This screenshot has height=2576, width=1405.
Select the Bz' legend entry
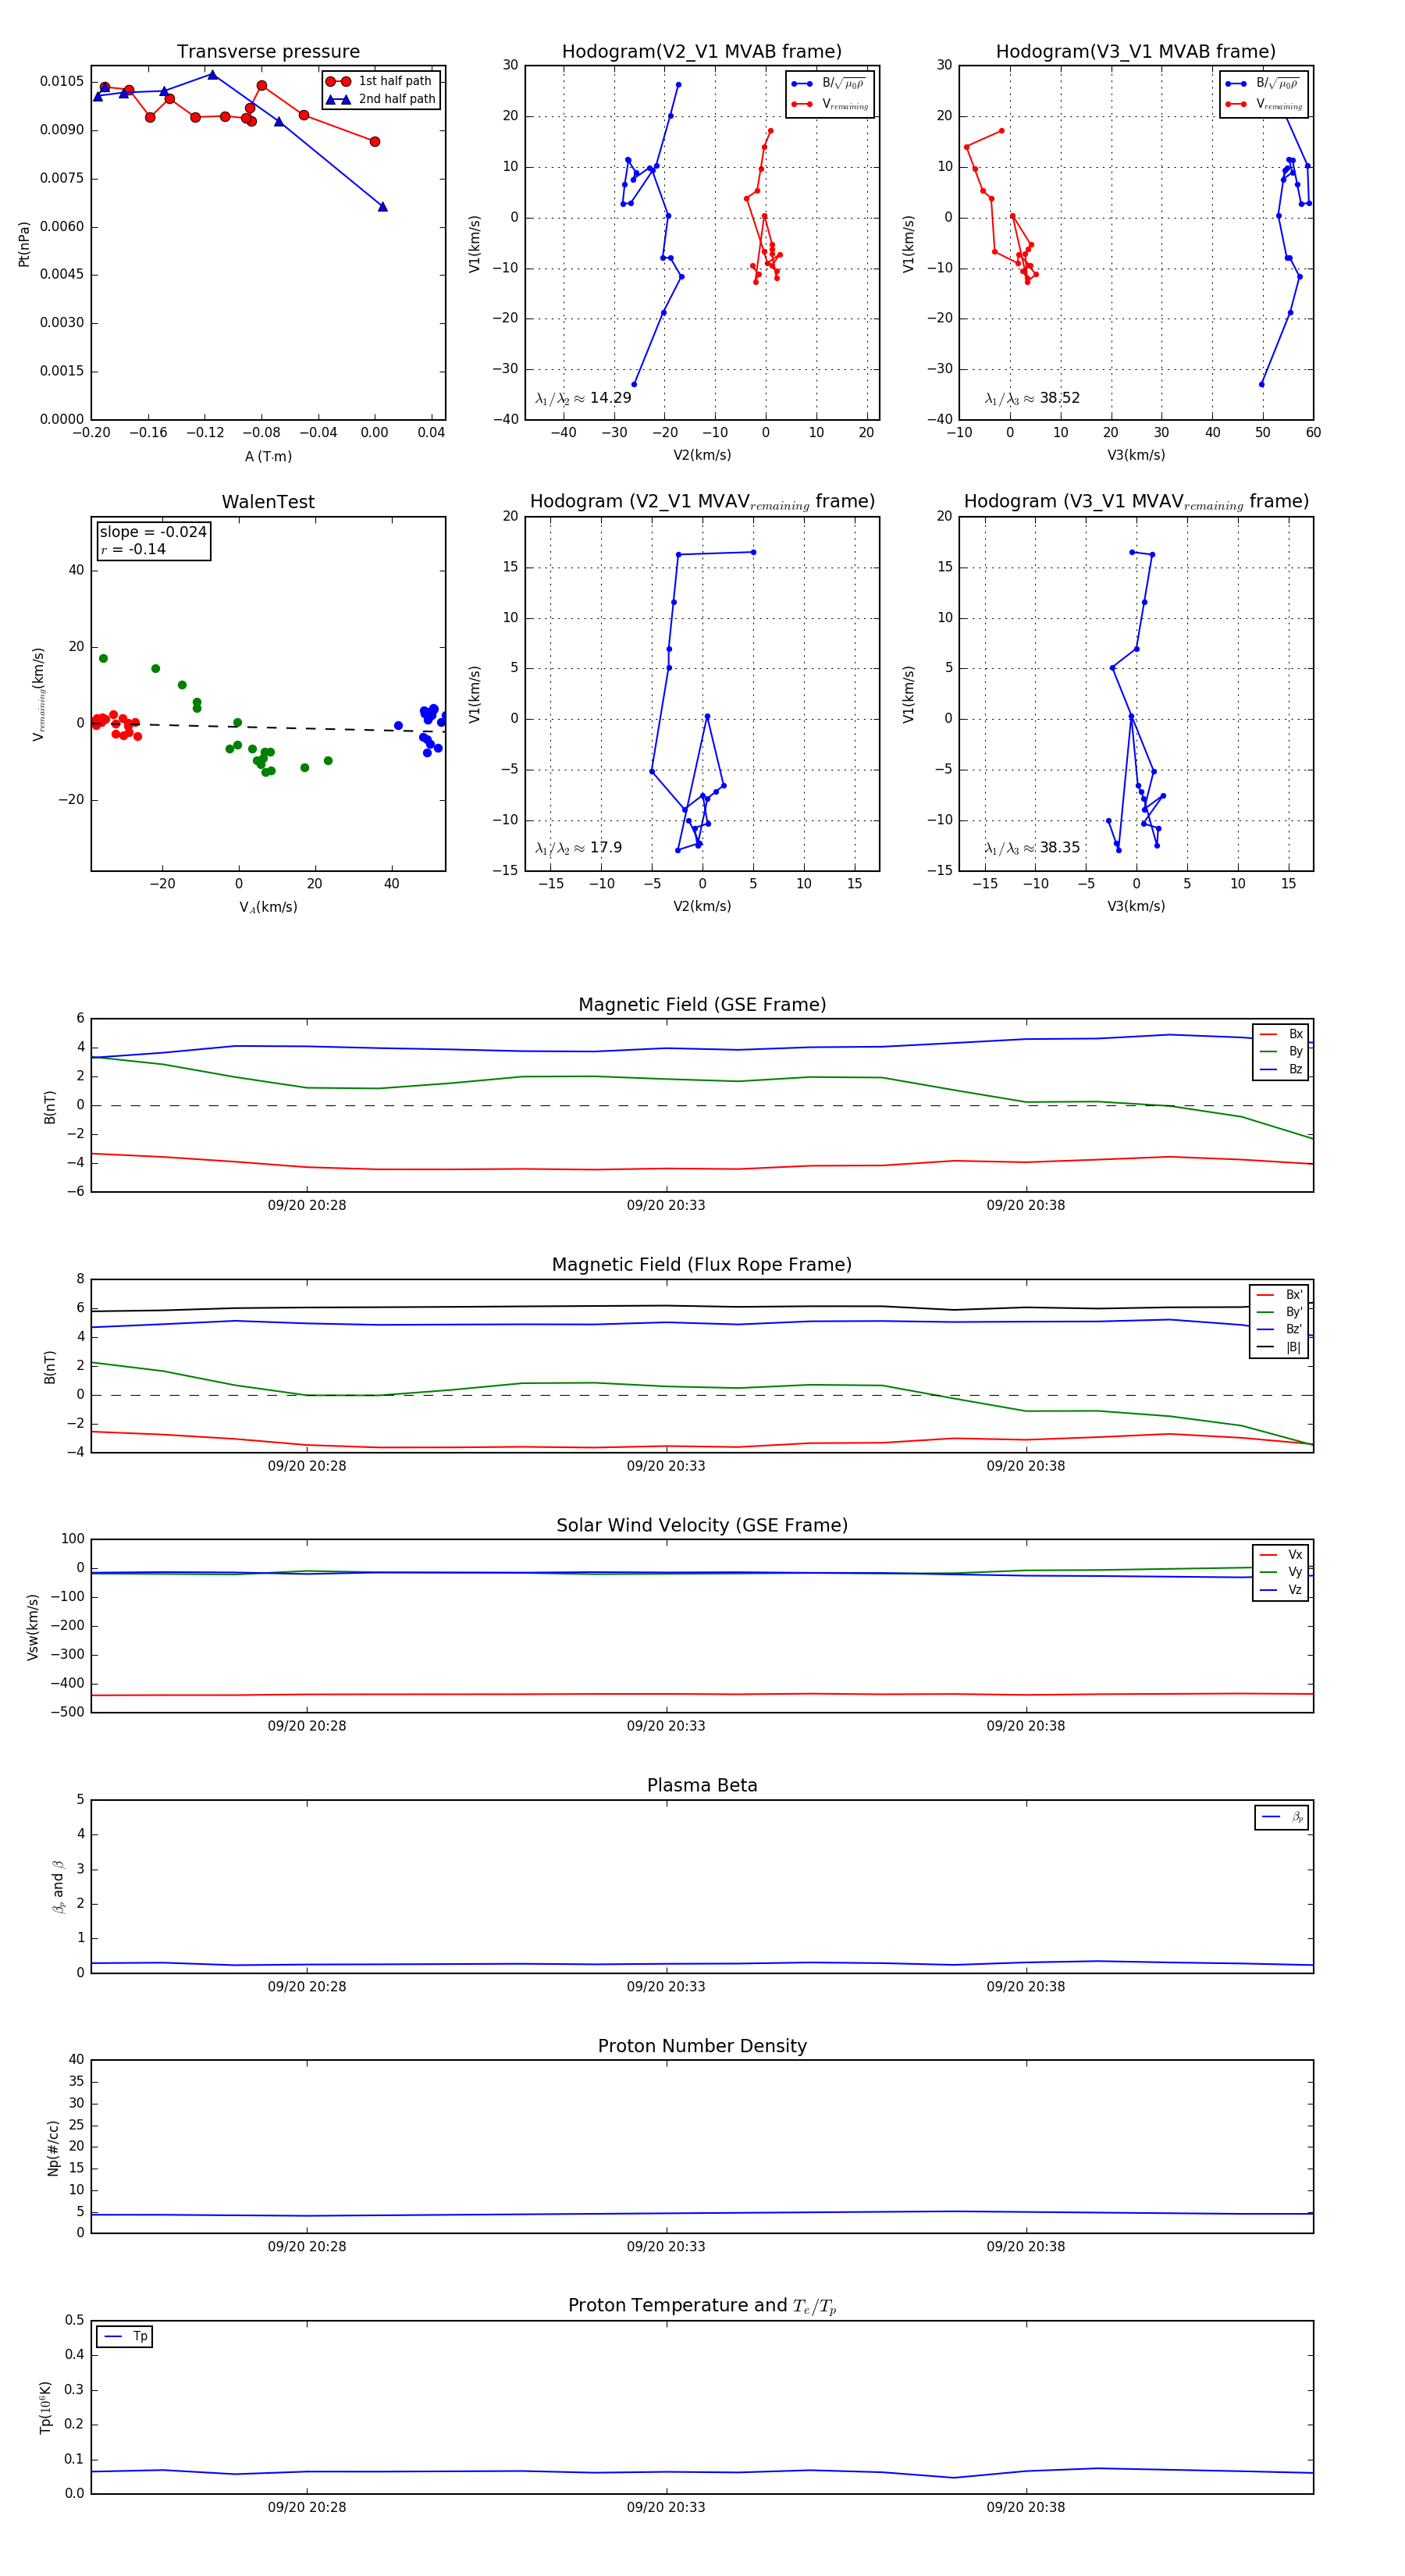[x=1279, y=1329]
